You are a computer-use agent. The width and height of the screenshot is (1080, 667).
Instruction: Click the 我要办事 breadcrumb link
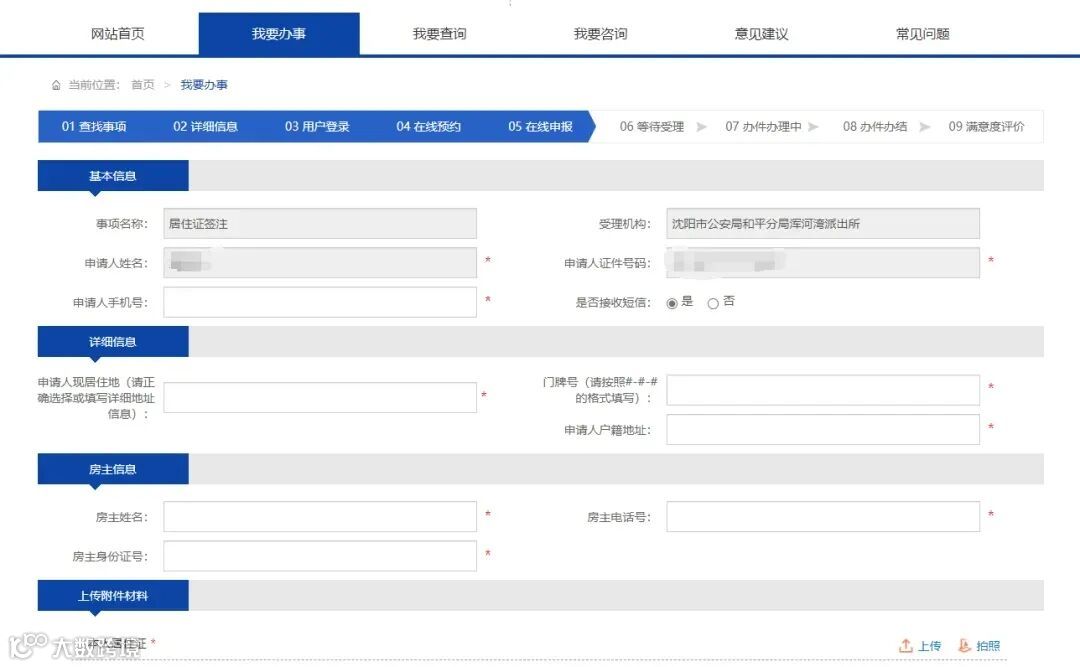pyautogui.click(x=204, y=85)
